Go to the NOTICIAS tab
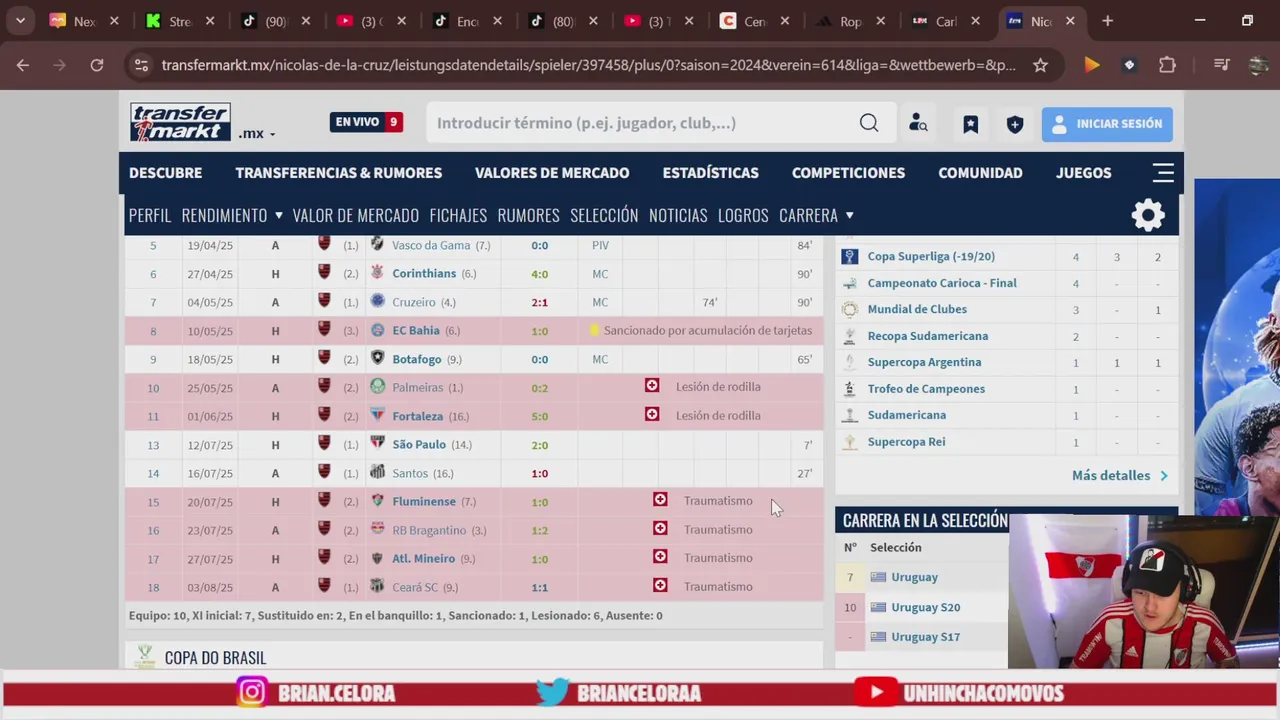 [x=678, y=215]
